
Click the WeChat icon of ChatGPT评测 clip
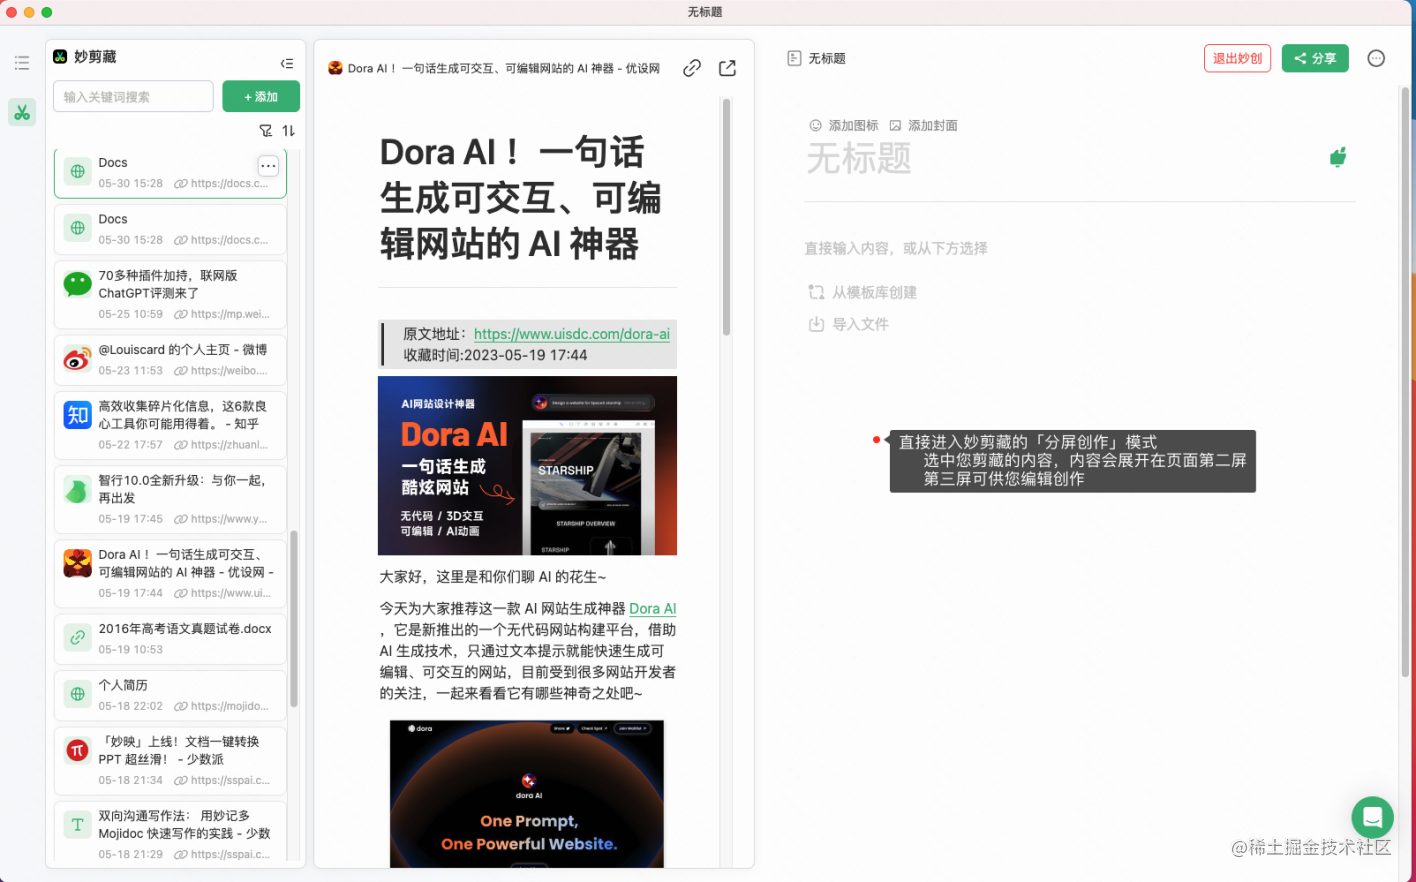coord(78,284)
